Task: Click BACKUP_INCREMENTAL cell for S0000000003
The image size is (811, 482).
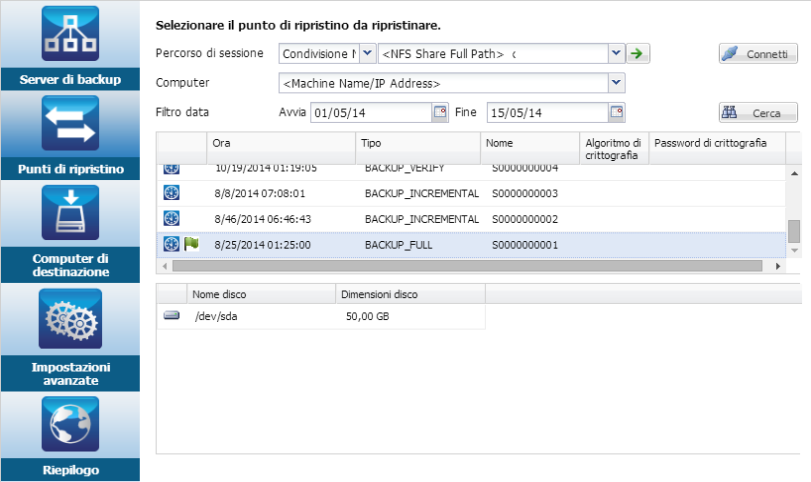Action: [x=422, y=193]
